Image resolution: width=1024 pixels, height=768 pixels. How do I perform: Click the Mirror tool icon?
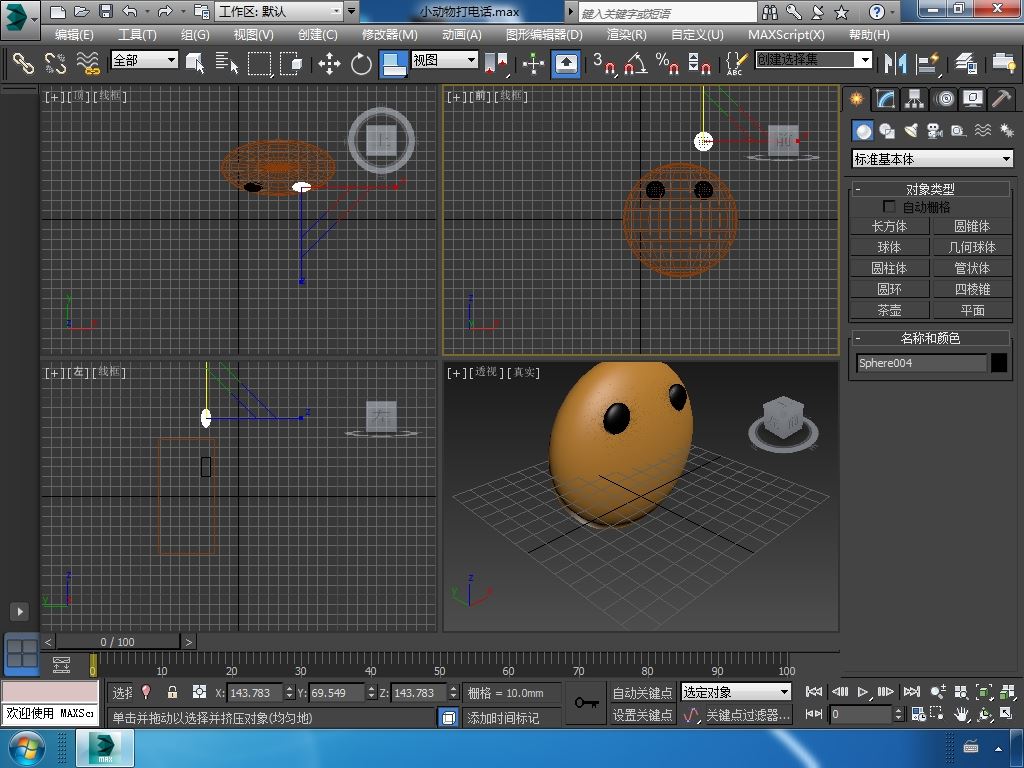tap(895, 63)
